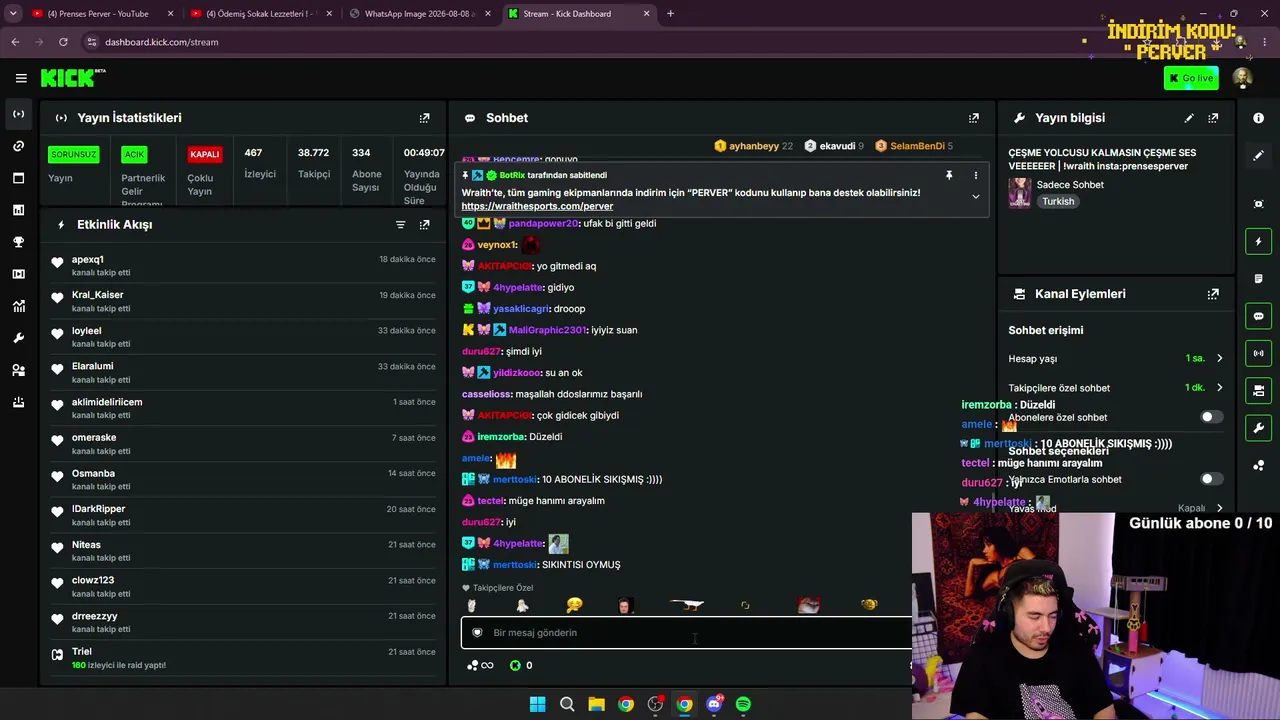Image resolution: width=1280 pixels, height=720 pixels.
Task: Open File Explorer from the taskbar
Action: click(x=596, y=704)
